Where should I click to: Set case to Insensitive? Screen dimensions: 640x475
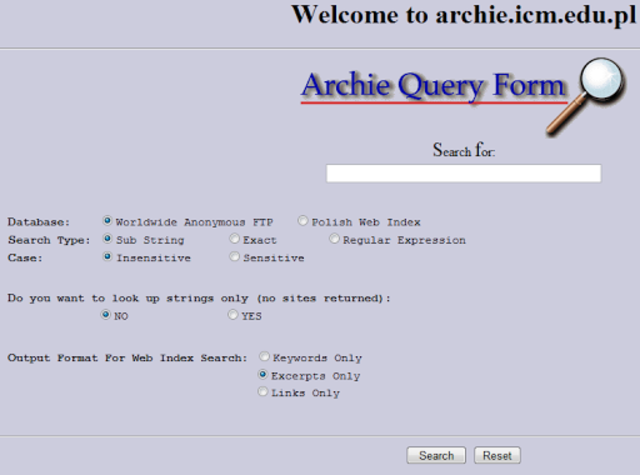[107, 256]
